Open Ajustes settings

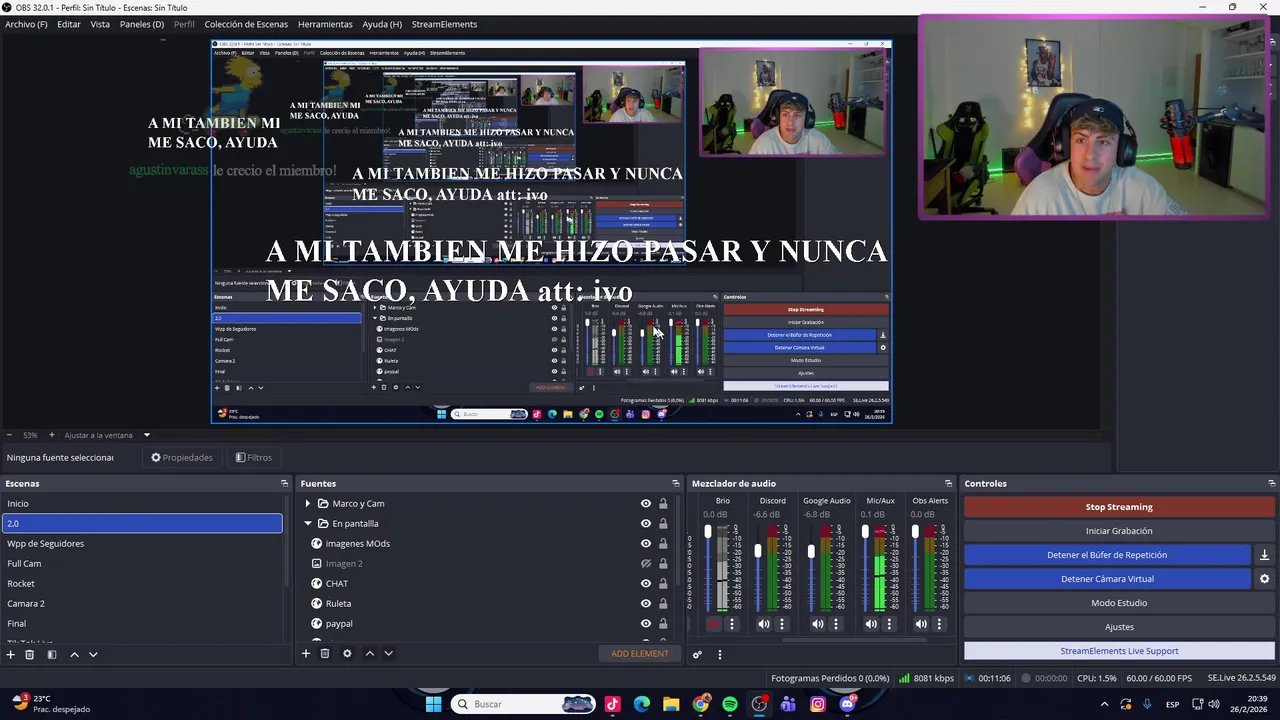[x=1119, y=627]
